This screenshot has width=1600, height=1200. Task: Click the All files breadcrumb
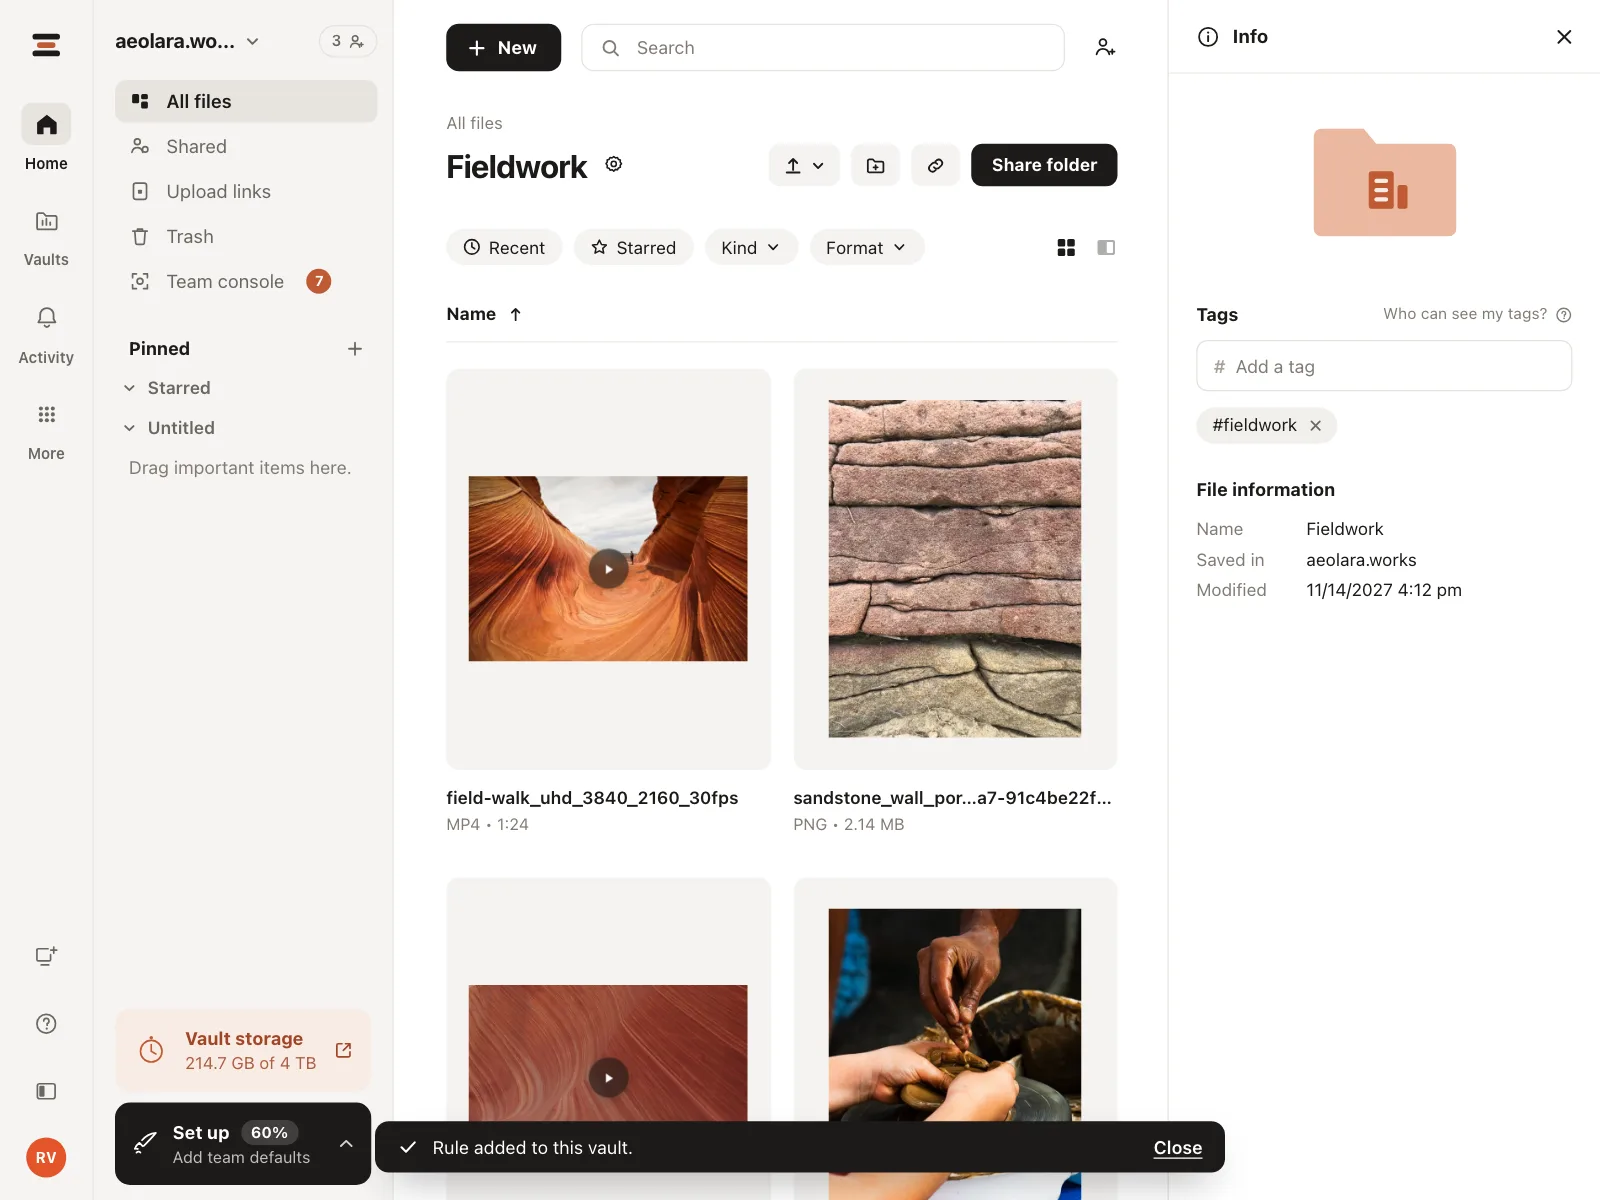[x=474, y=123]
